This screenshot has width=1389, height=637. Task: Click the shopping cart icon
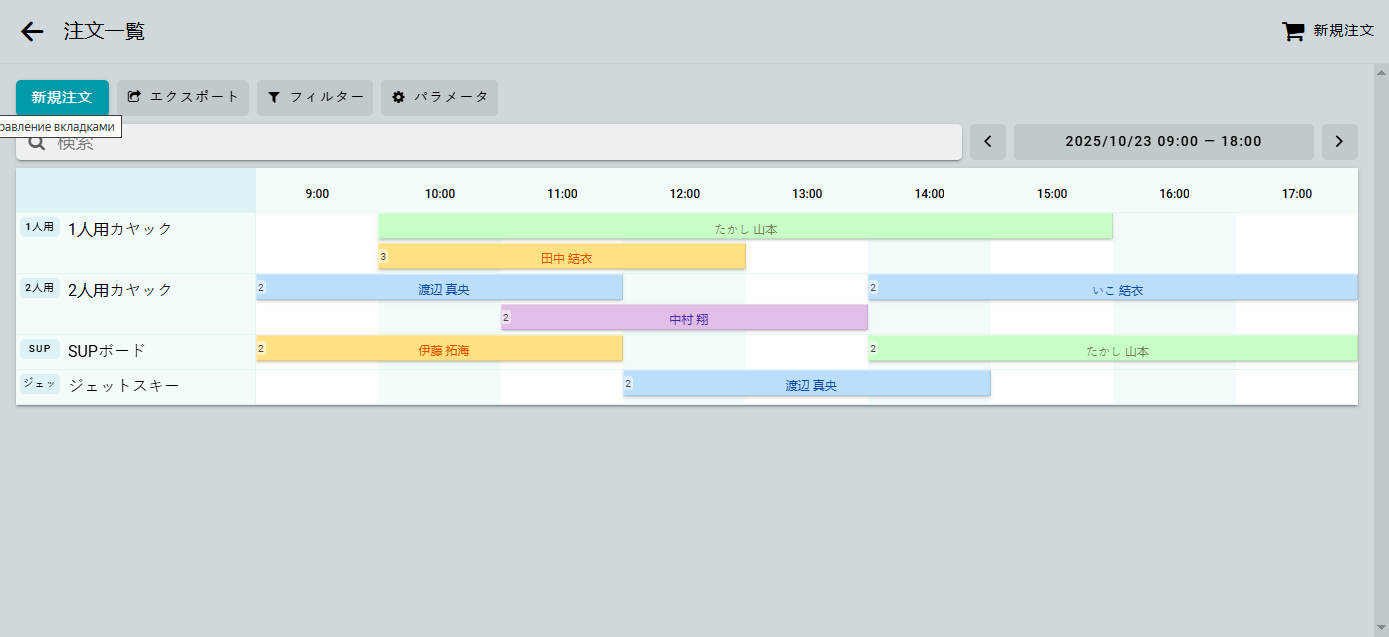coord(1293,31)
